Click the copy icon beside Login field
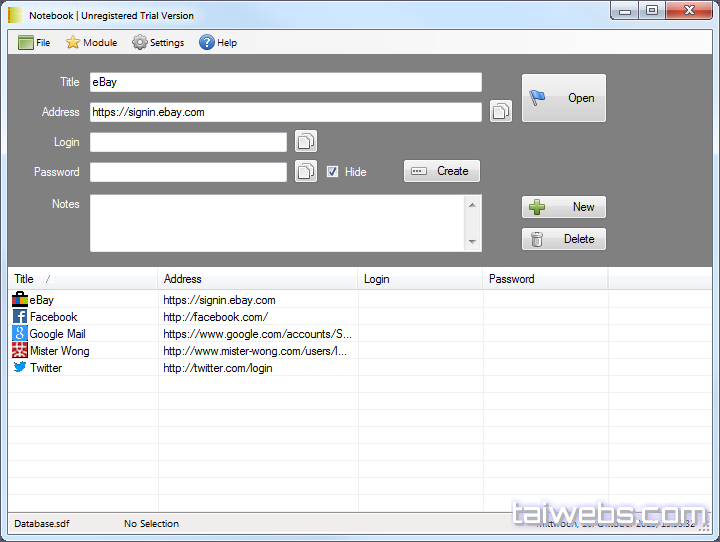 (x=306, y=142)
